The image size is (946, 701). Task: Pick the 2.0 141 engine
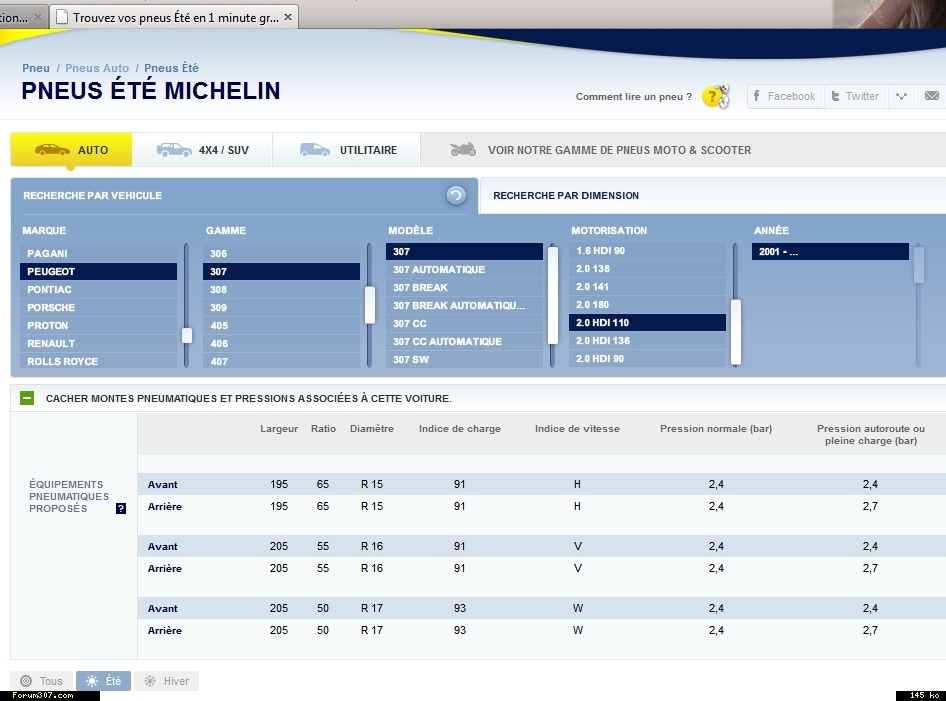[647, 287]
